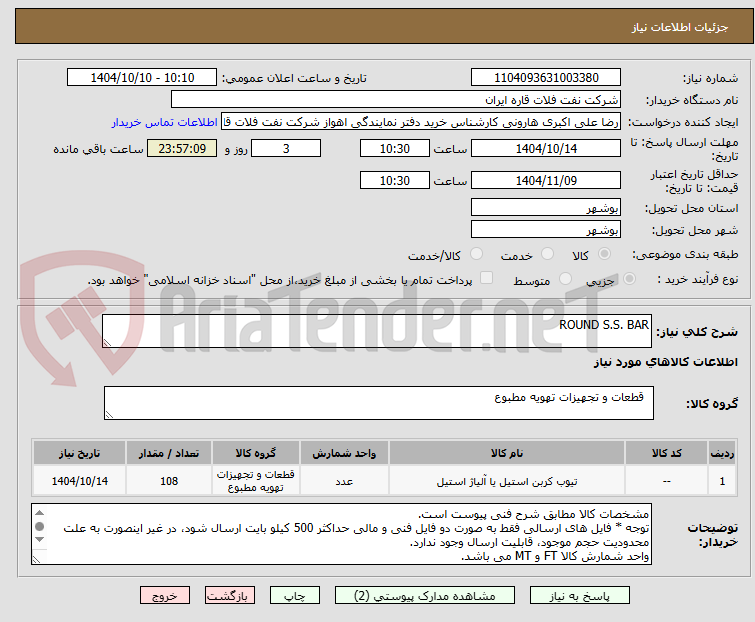
Task: Select the خدمت radio button
Action: coord(547,254)
